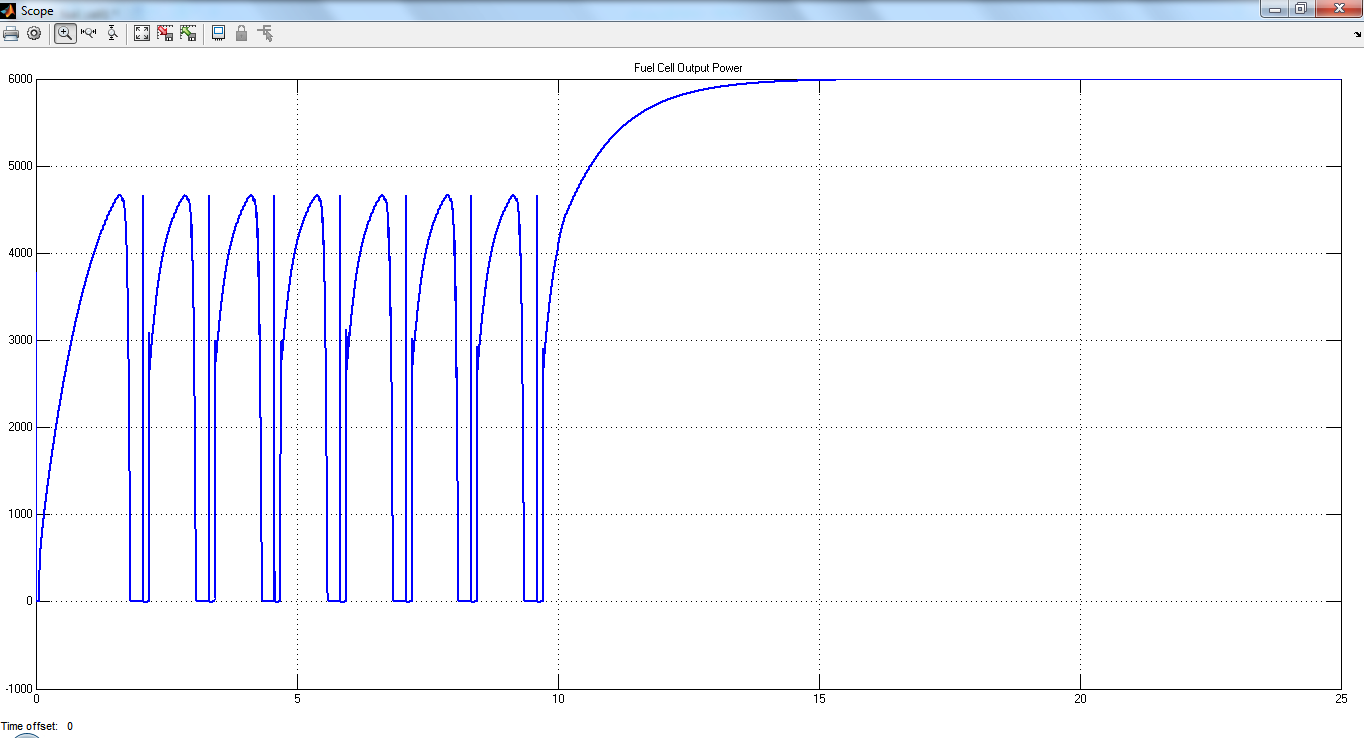Screen dimensions: 1364x738
Task: Save current axes settings icon
Action: click(165, 33)
